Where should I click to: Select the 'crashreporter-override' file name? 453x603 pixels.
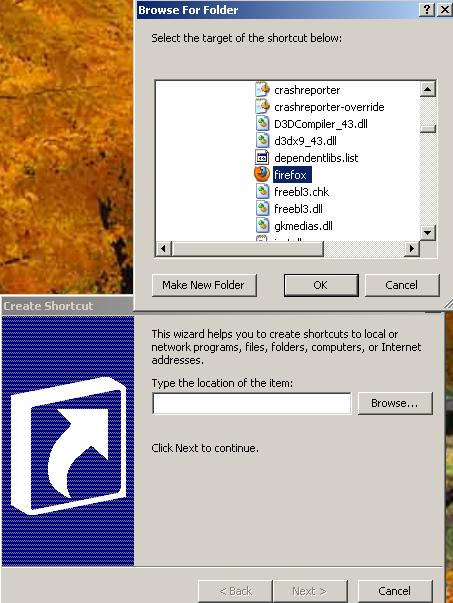click(x=329, y=107)
